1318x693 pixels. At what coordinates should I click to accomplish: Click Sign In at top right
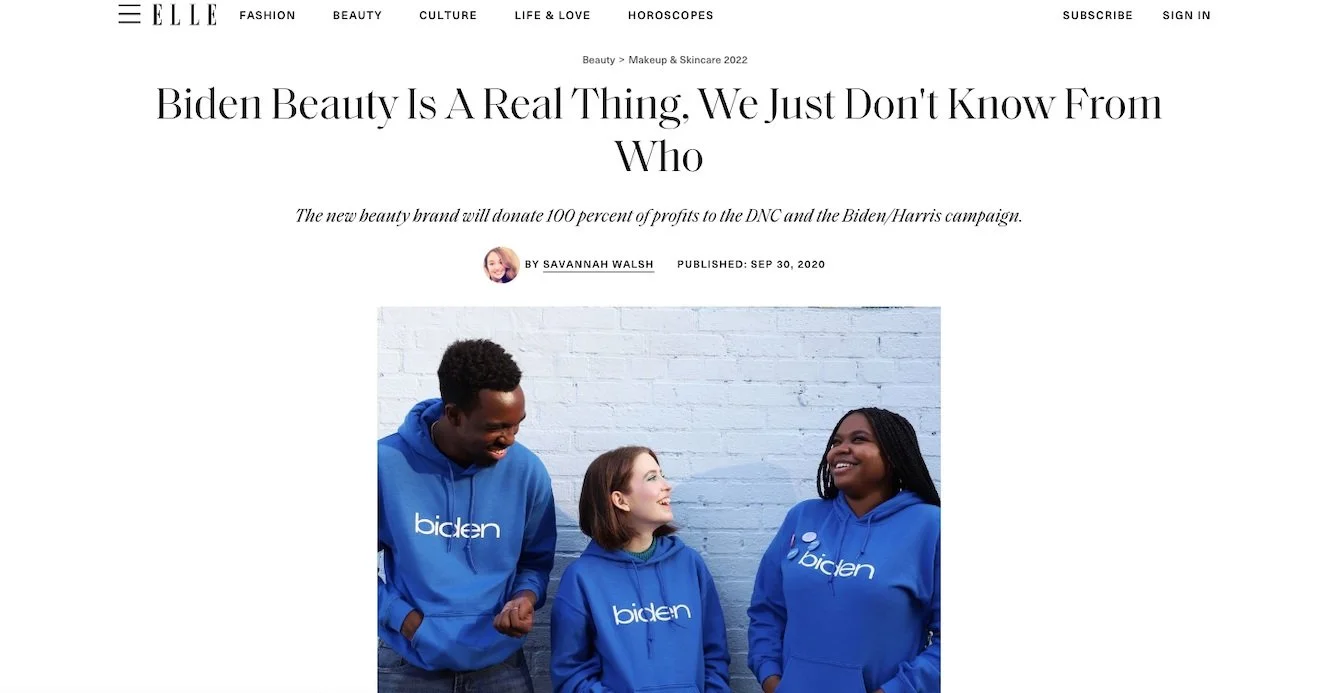(x=1186, y=15)
